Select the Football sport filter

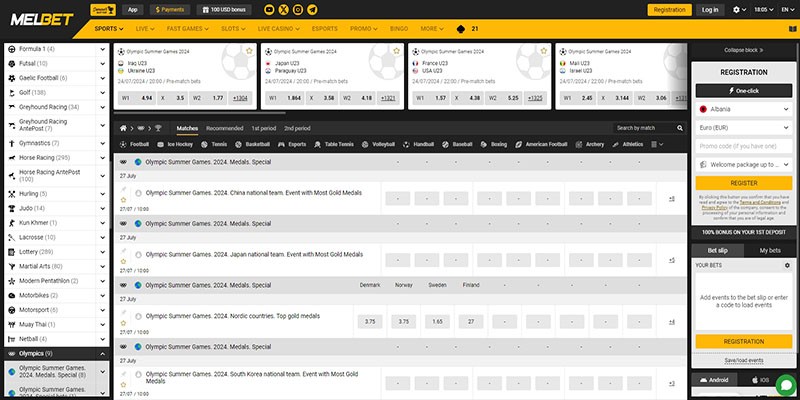134,144
